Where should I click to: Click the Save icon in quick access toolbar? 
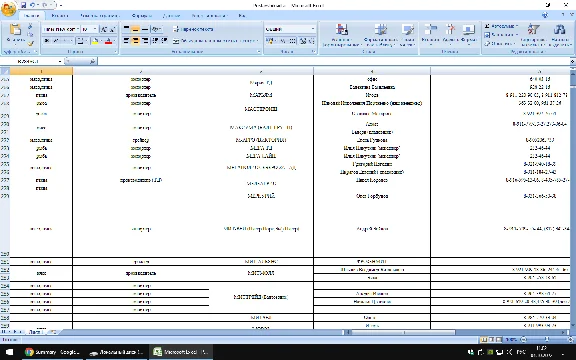(24, 5)
